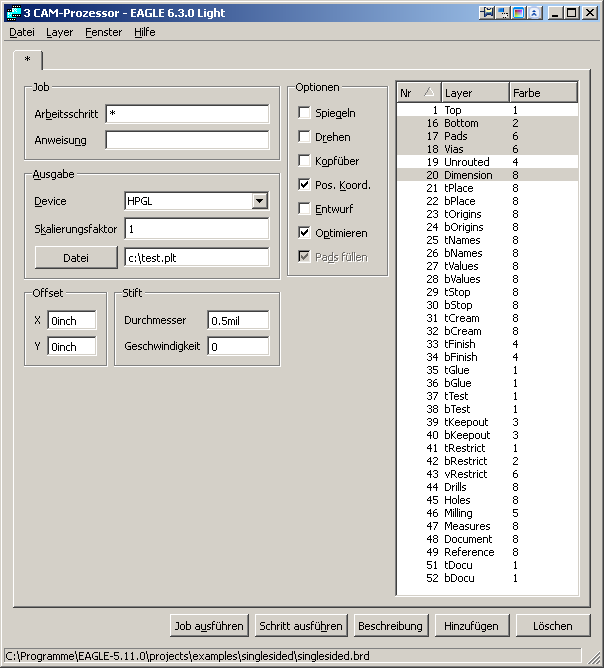Click the Löschen button
Viewport: 604px width, 668px height.
[553, 626]
